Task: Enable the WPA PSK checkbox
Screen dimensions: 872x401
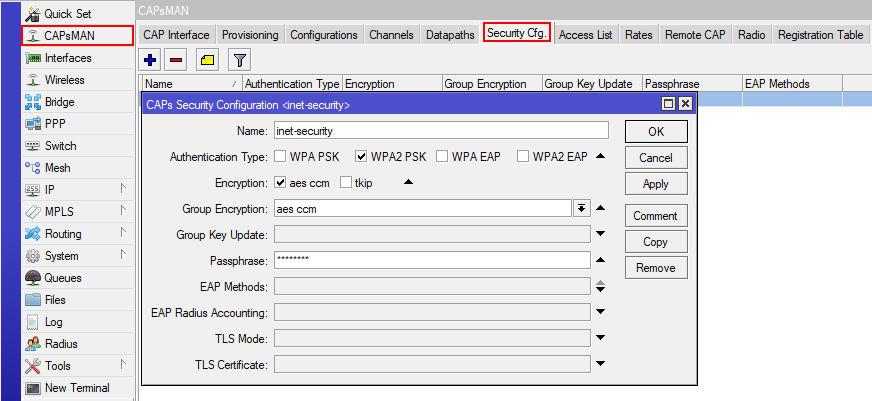Action: tap(281, 157)
